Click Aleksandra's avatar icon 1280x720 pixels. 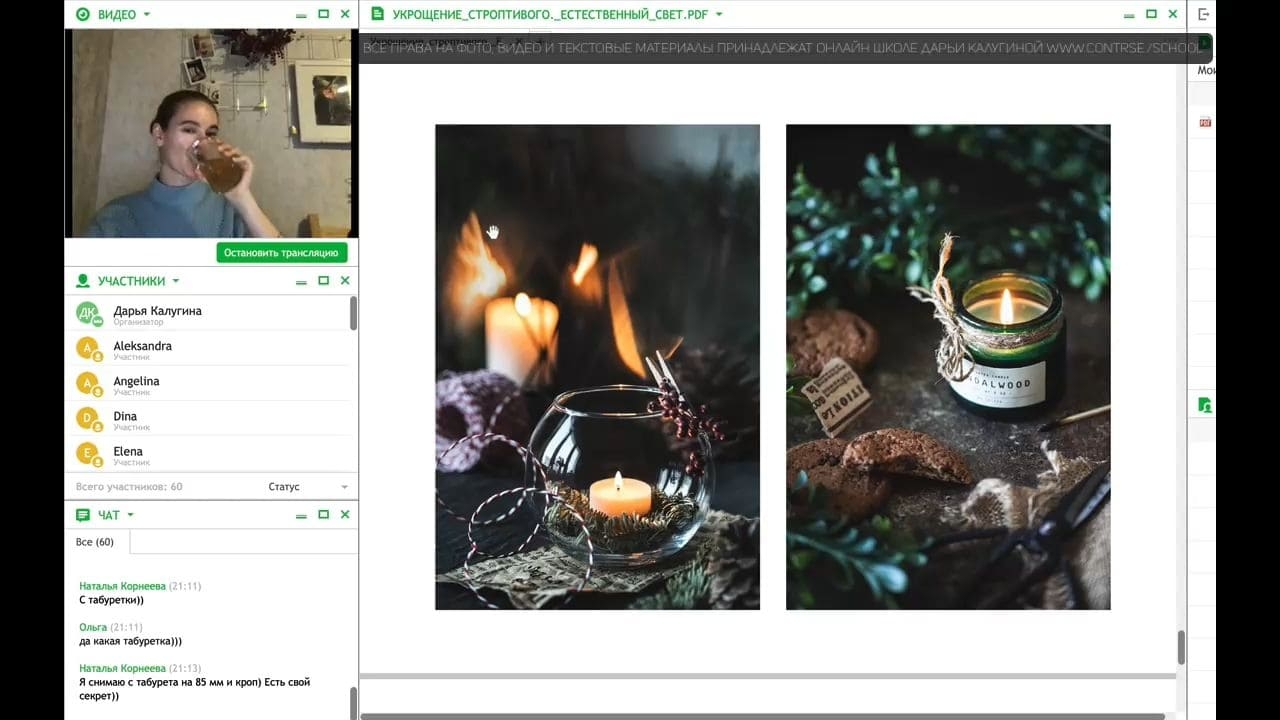tap(89, 349)
